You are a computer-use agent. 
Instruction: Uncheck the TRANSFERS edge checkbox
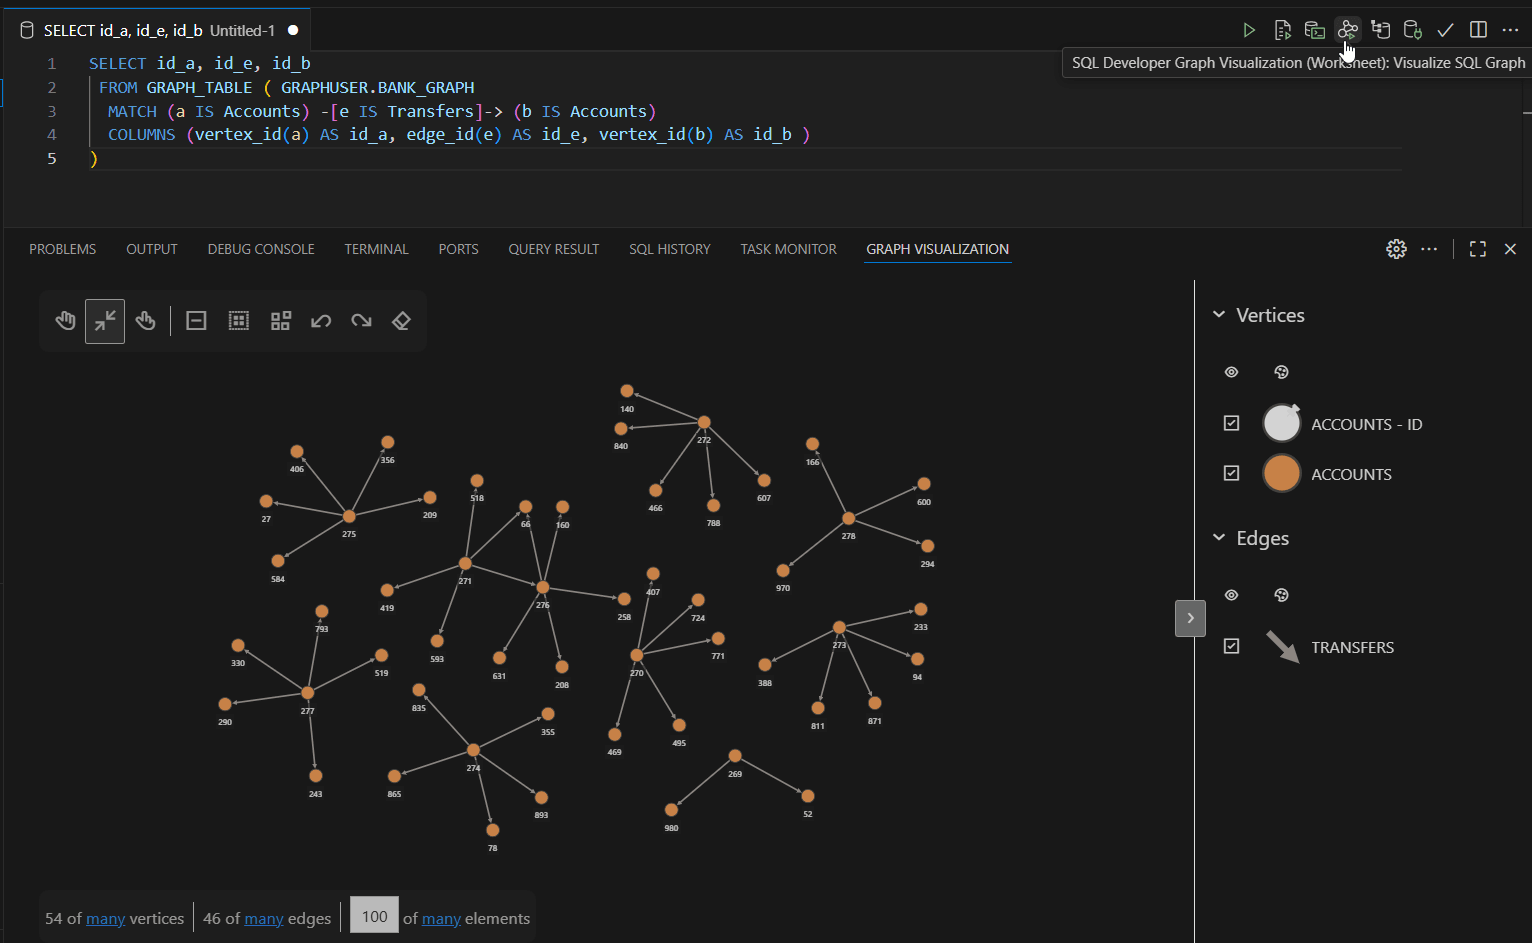[x=1231, y=646]
